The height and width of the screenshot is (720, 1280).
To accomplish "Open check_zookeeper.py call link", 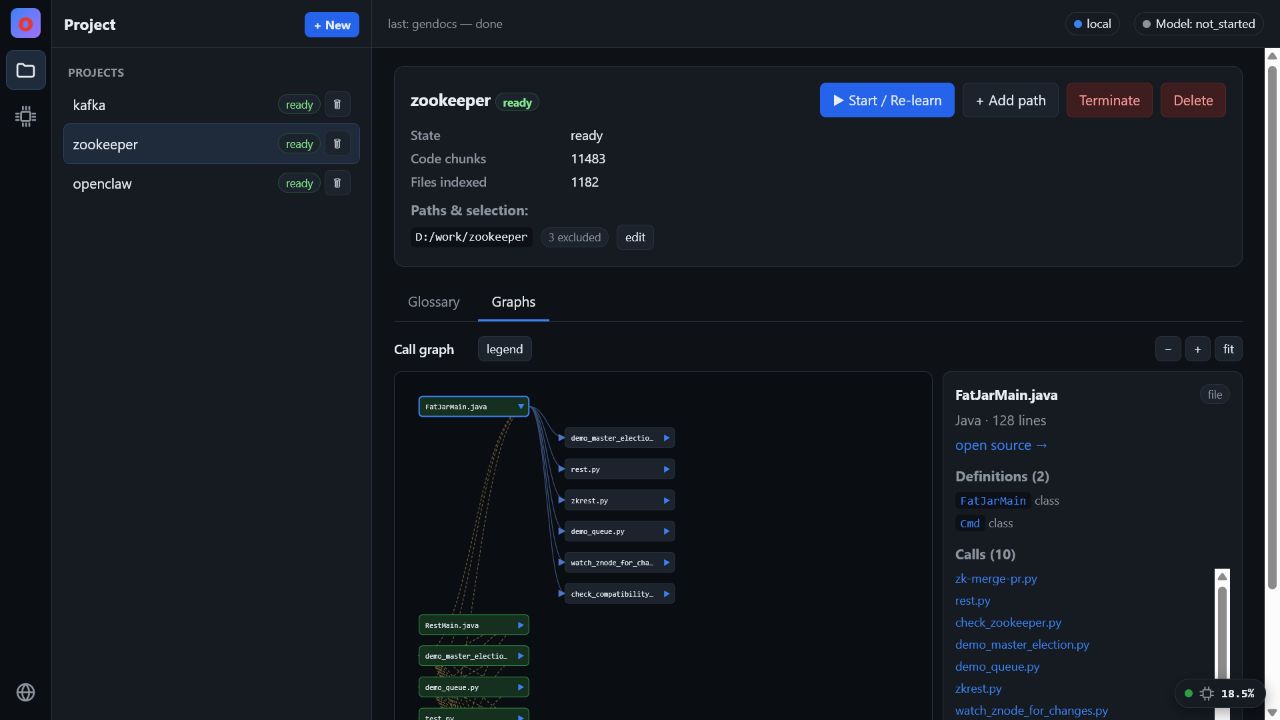I will pos(1008,623).
